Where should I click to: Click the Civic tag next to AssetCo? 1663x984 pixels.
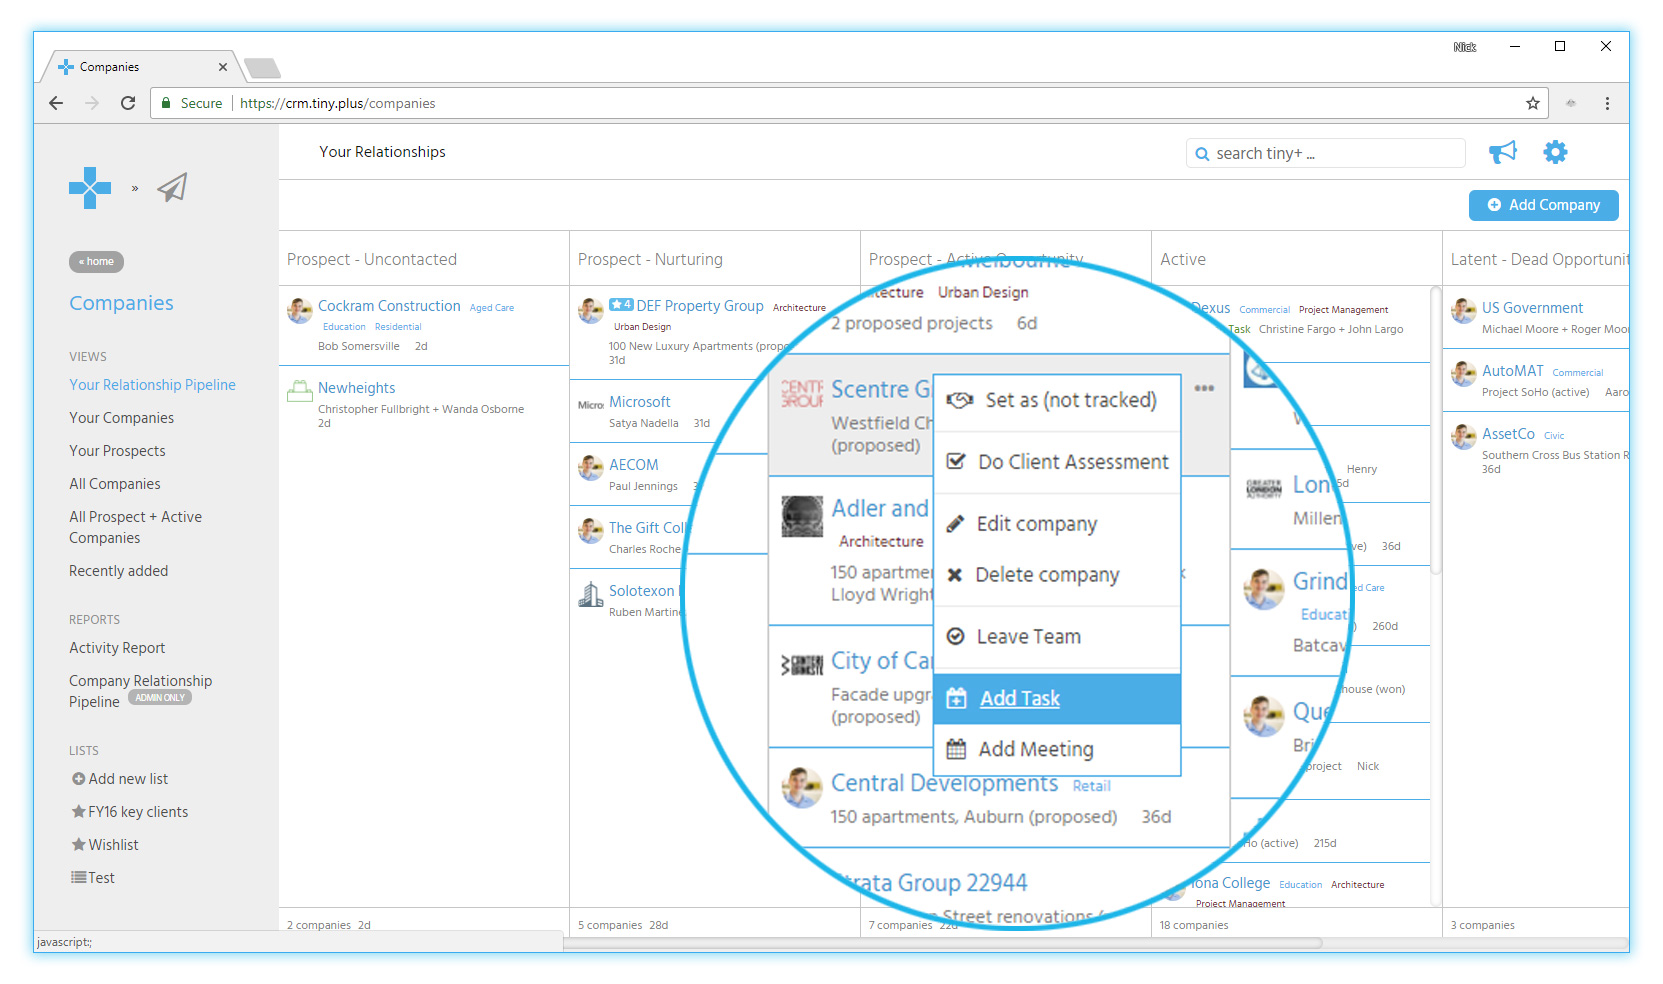[x=1554, y=436]
